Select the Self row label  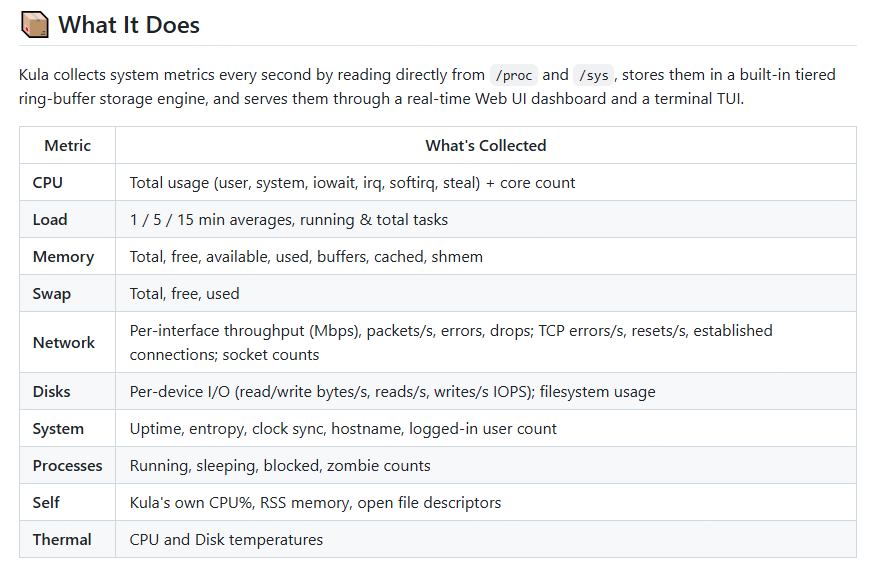click(46, 503)
